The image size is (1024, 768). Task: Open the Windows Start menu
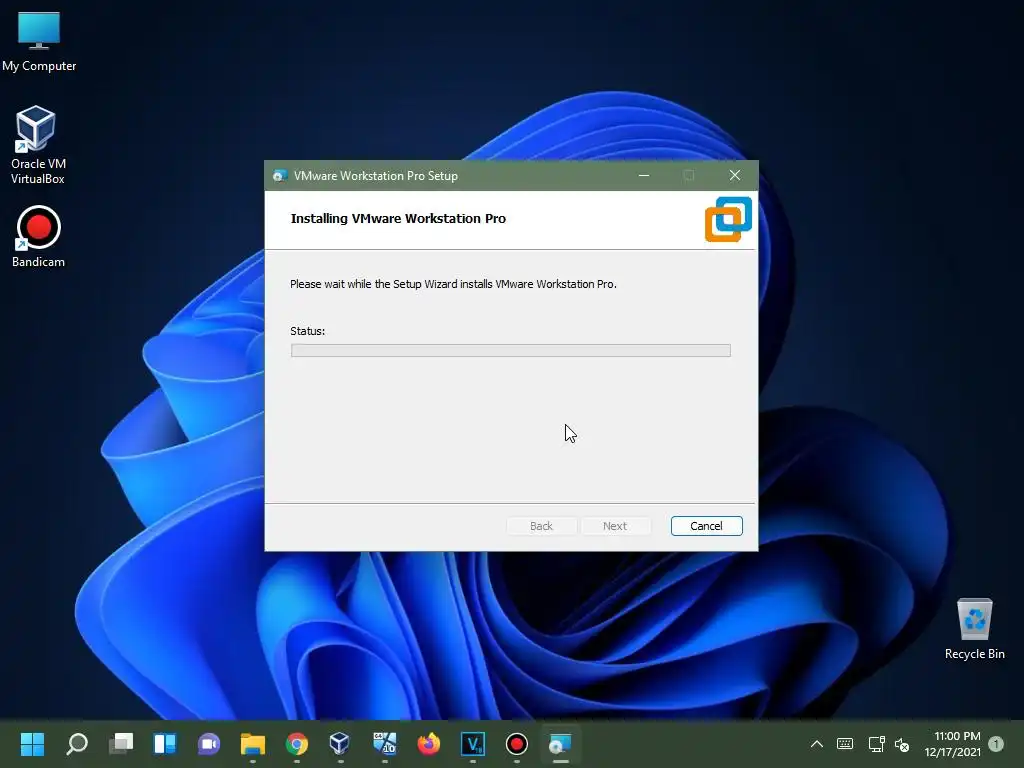click(32, 744)
